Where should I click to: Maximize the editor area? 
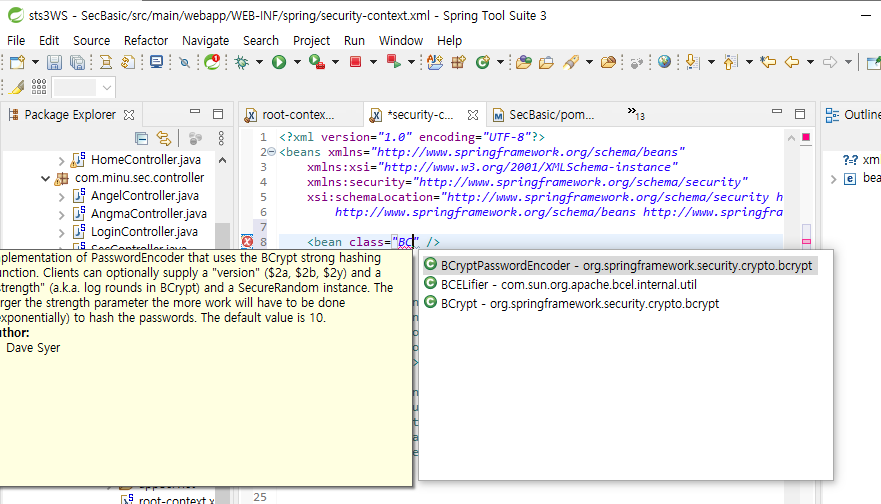coord(800,114)
